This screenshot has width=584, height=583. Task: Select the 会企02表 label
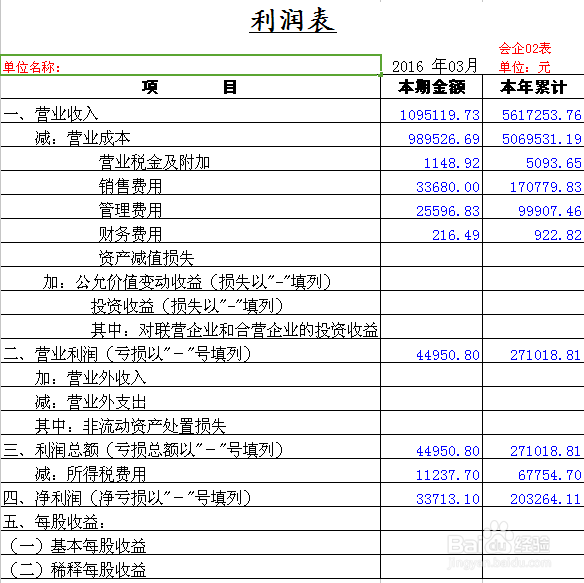point(524,48)
